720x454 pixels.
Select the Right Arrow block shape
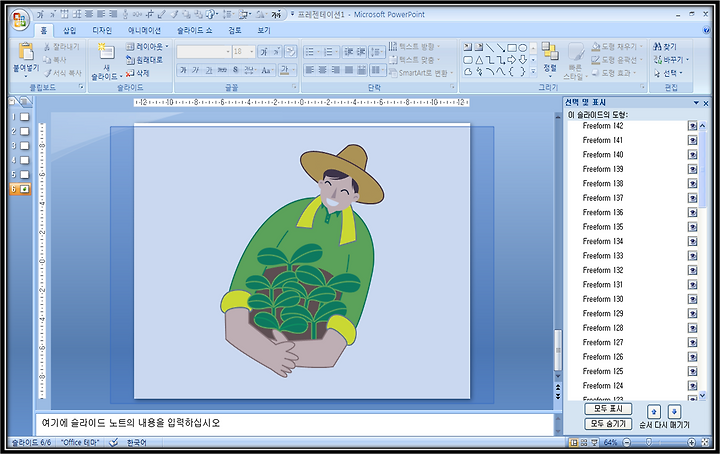512,60
